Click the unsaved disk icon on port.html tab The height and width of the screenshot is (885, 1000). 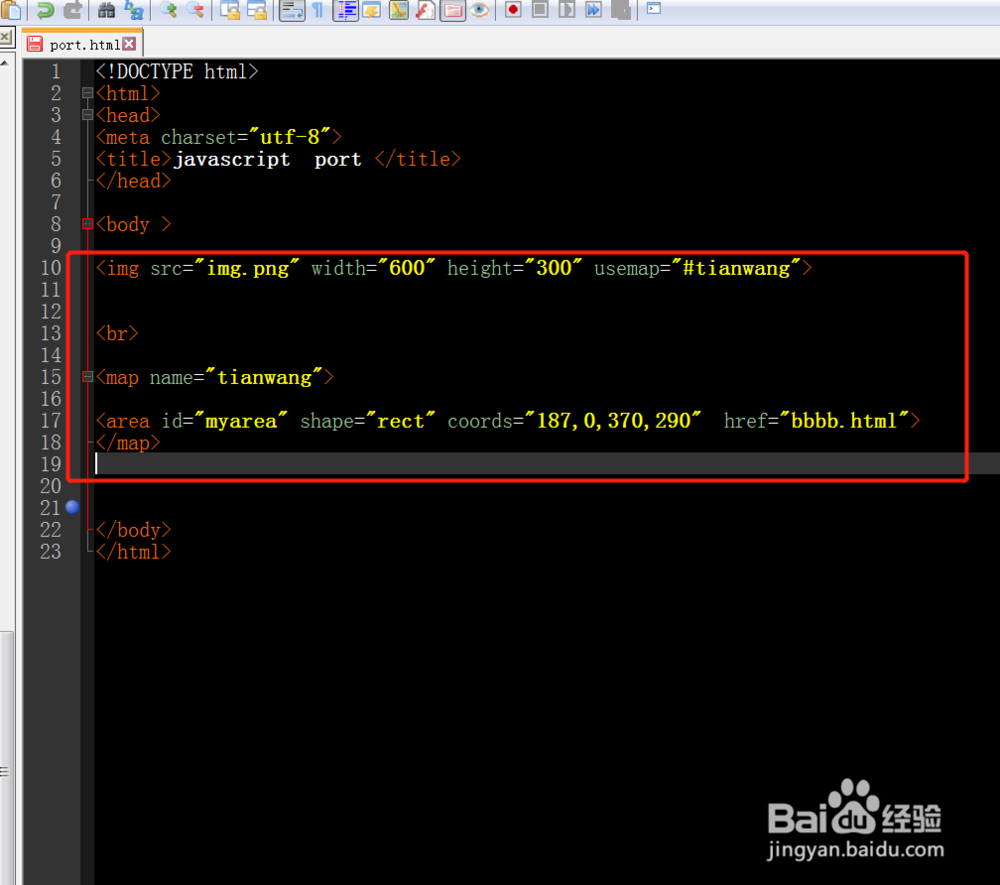point(34,44)
